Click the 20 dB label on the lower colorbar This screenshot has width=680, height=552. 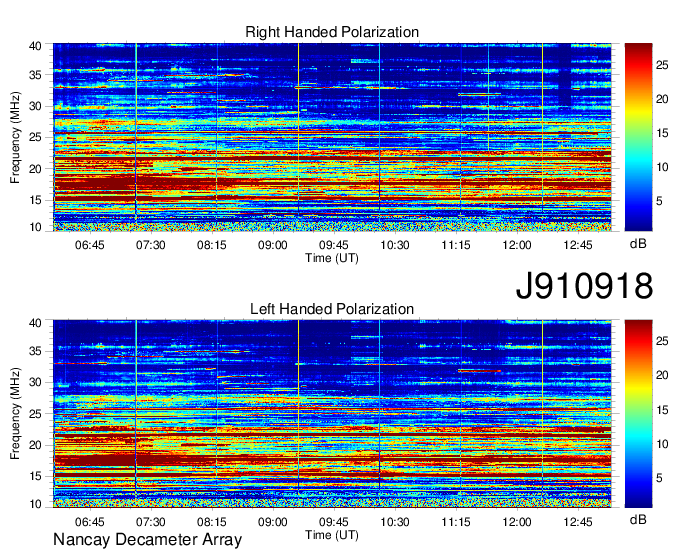[x=662, y=376]
